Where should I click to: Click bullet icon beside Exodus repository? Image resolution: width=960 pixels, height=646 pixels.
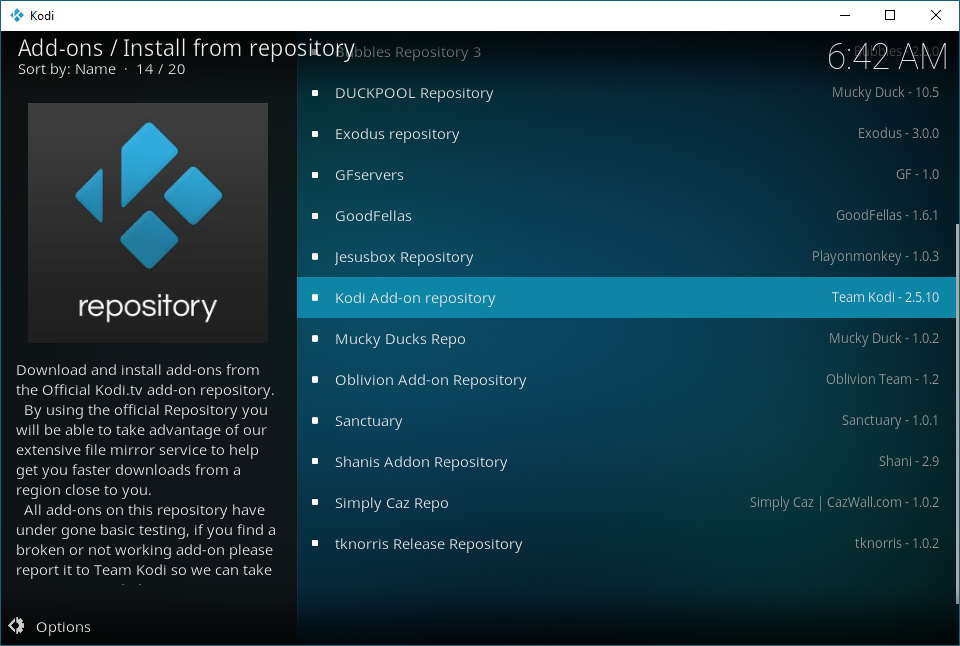(315, 134)
